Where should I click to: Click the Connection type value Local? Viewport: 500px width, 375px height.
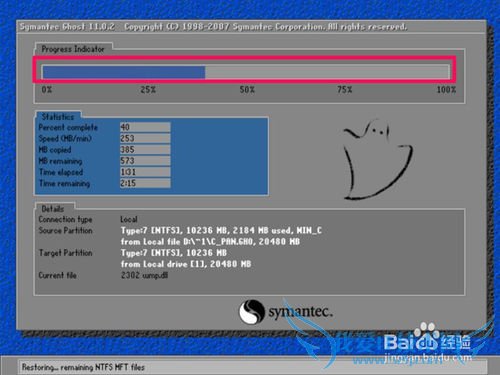(129, 219)
